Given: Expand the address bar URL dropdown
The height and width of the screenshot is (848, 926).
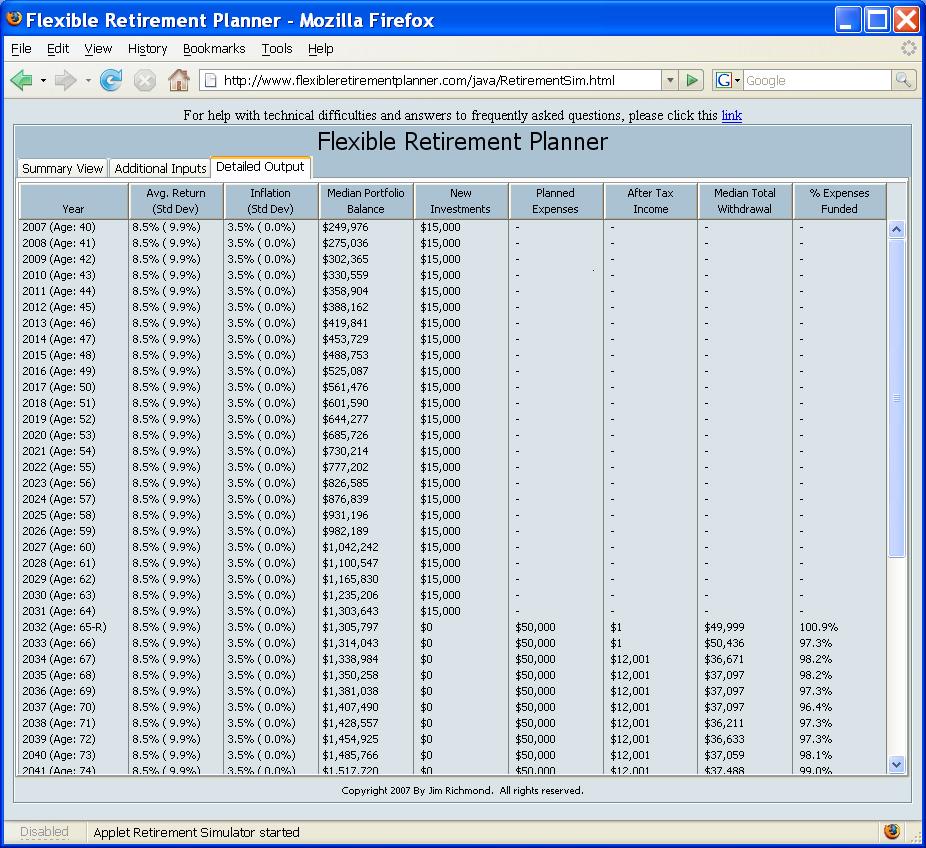Looking at the screenshot, I should click(x=670, y=80).
